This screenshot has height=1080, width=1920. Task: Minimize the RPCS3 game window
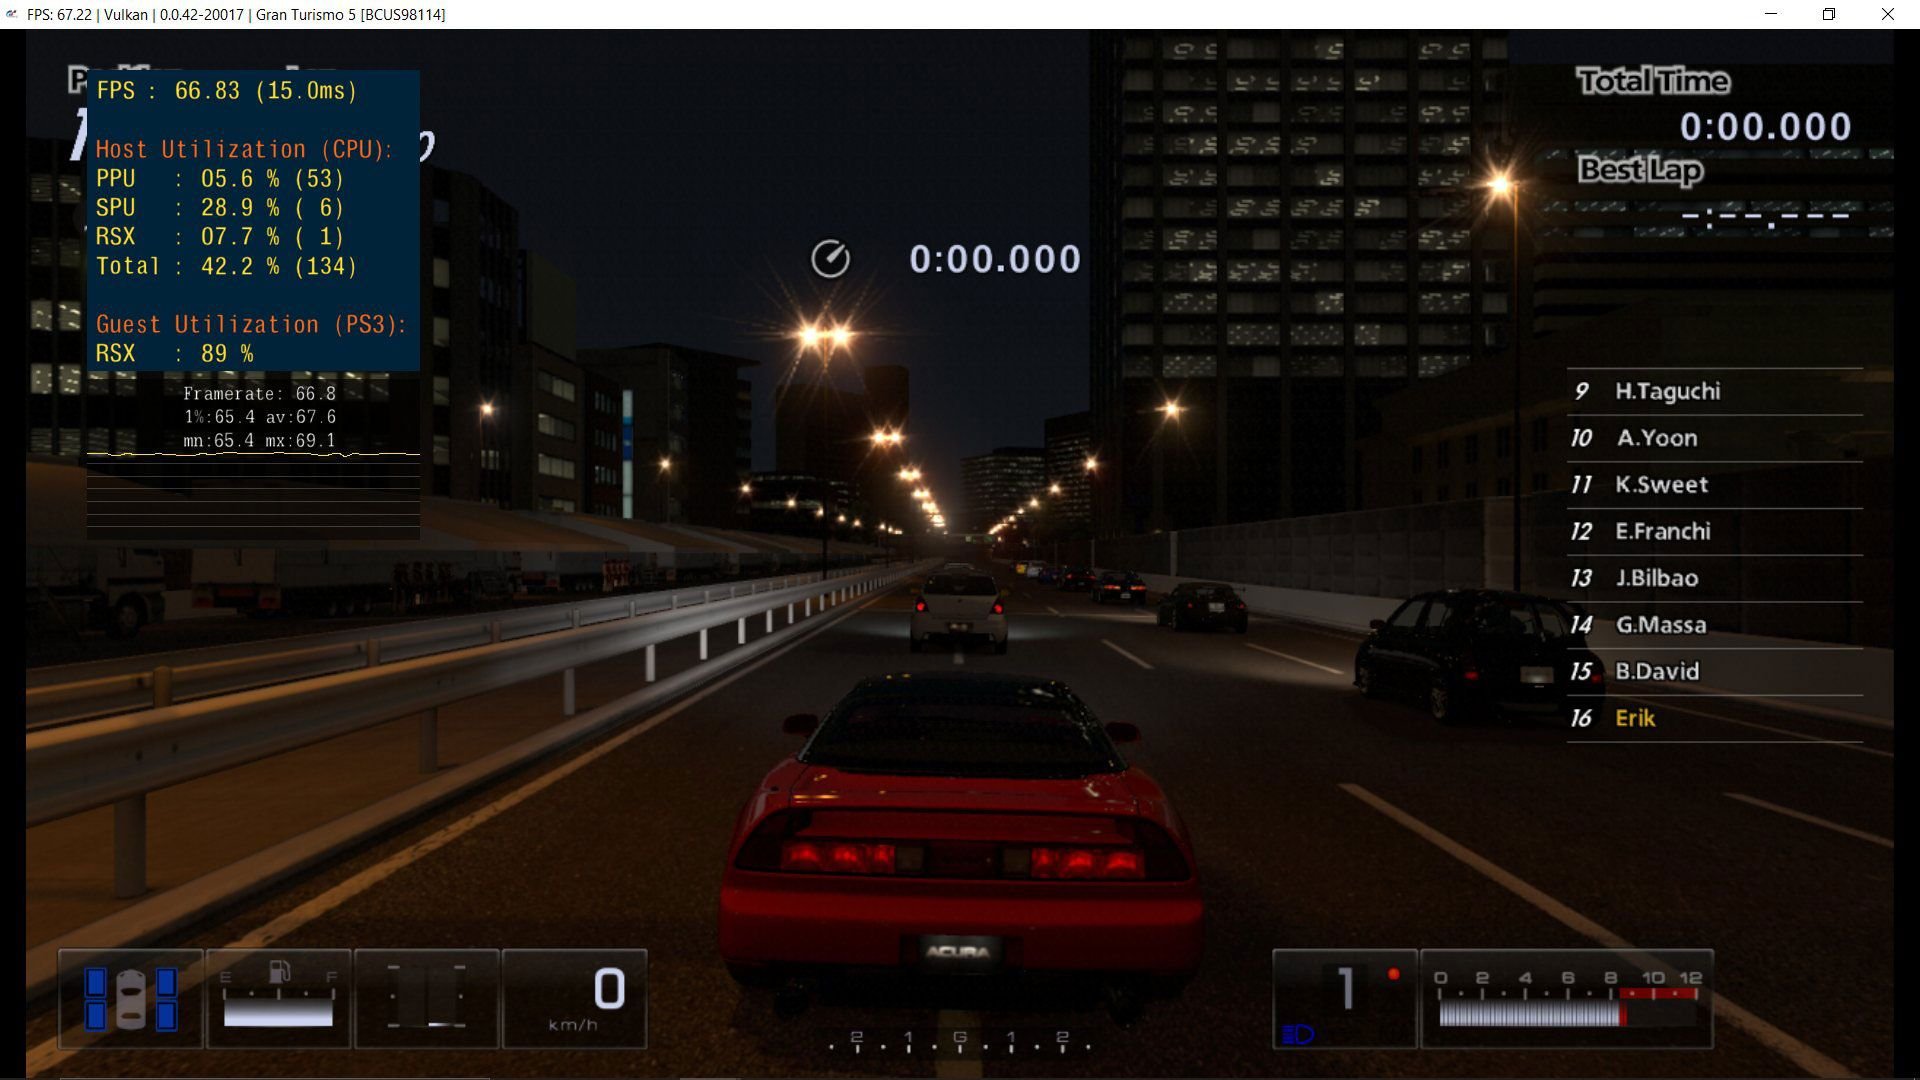1771,14
